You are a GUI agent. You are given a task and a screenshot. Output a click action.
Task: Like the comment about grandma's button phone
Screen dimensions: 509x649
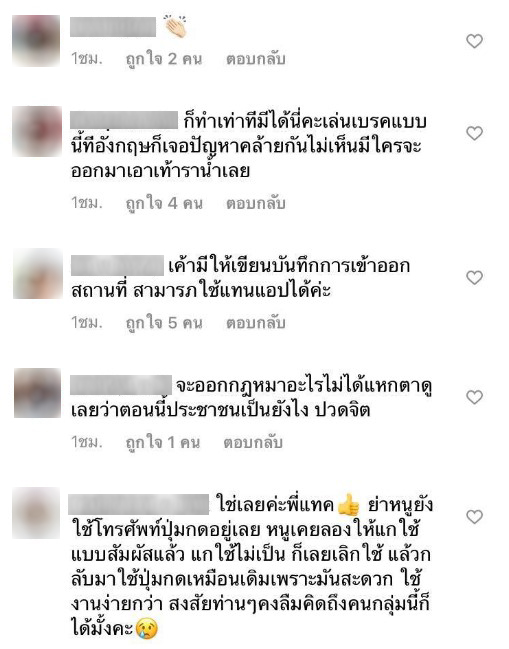click(x=474, y=517)
